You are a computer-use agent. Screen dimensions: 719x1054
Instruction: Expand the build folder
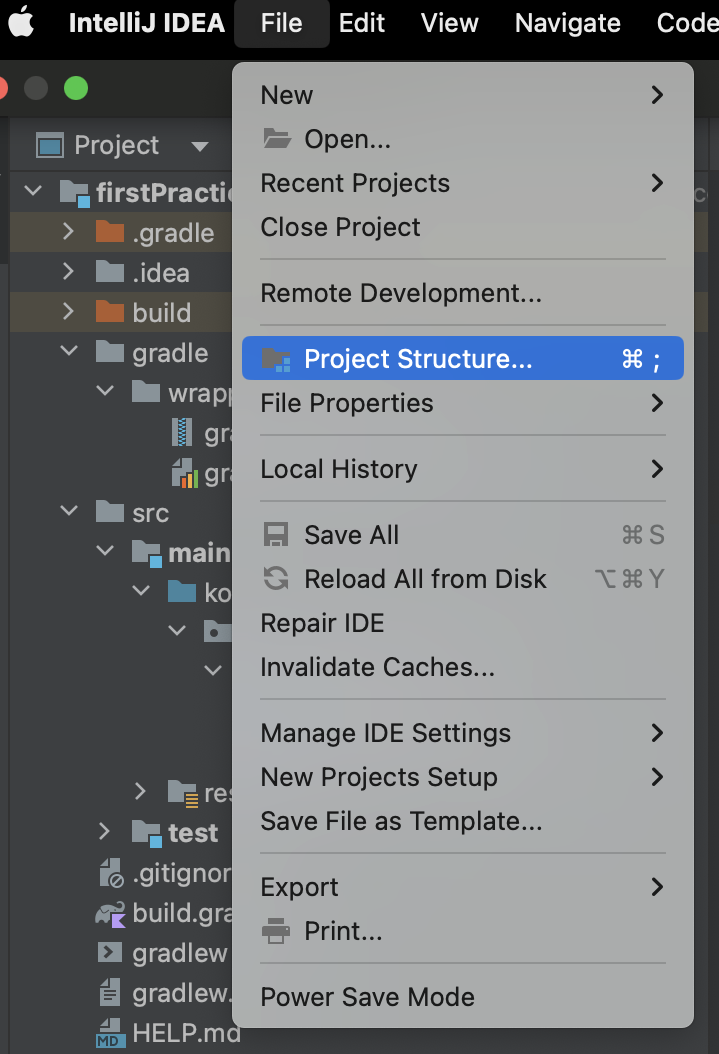point(68,311)
